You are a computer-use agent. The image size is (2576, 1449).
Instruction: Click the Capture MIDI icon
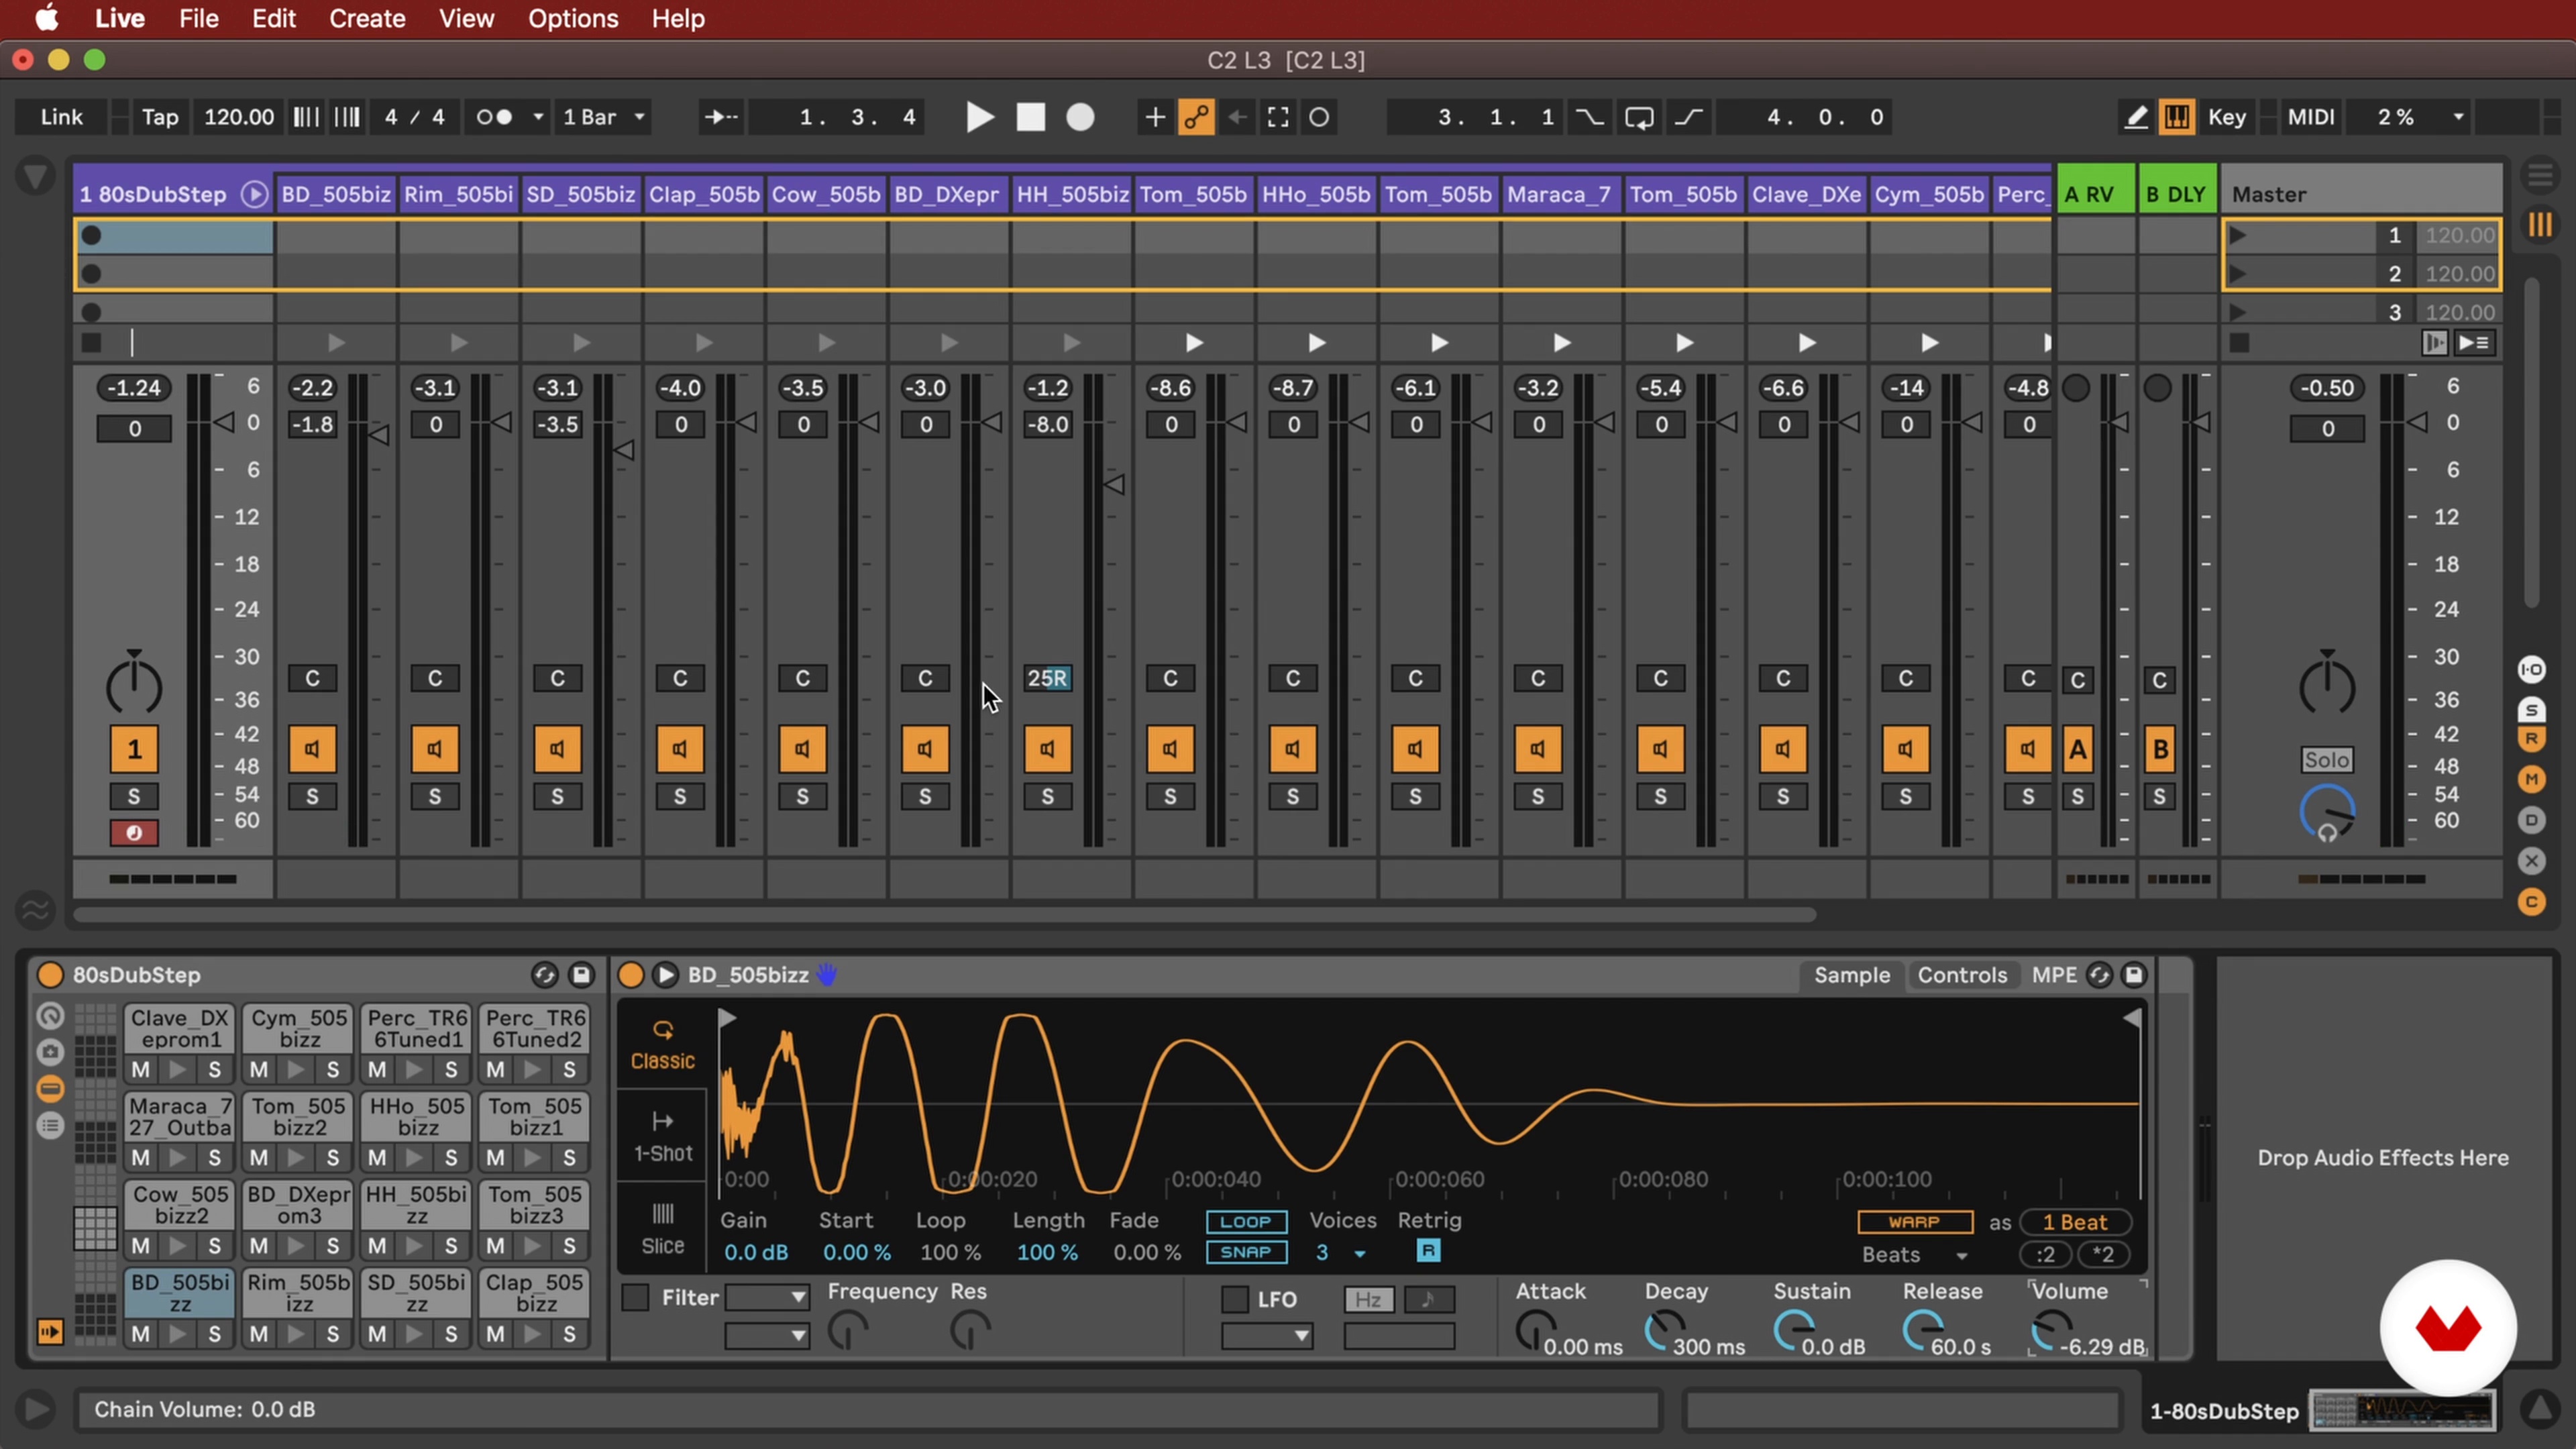coord(1278,117)
